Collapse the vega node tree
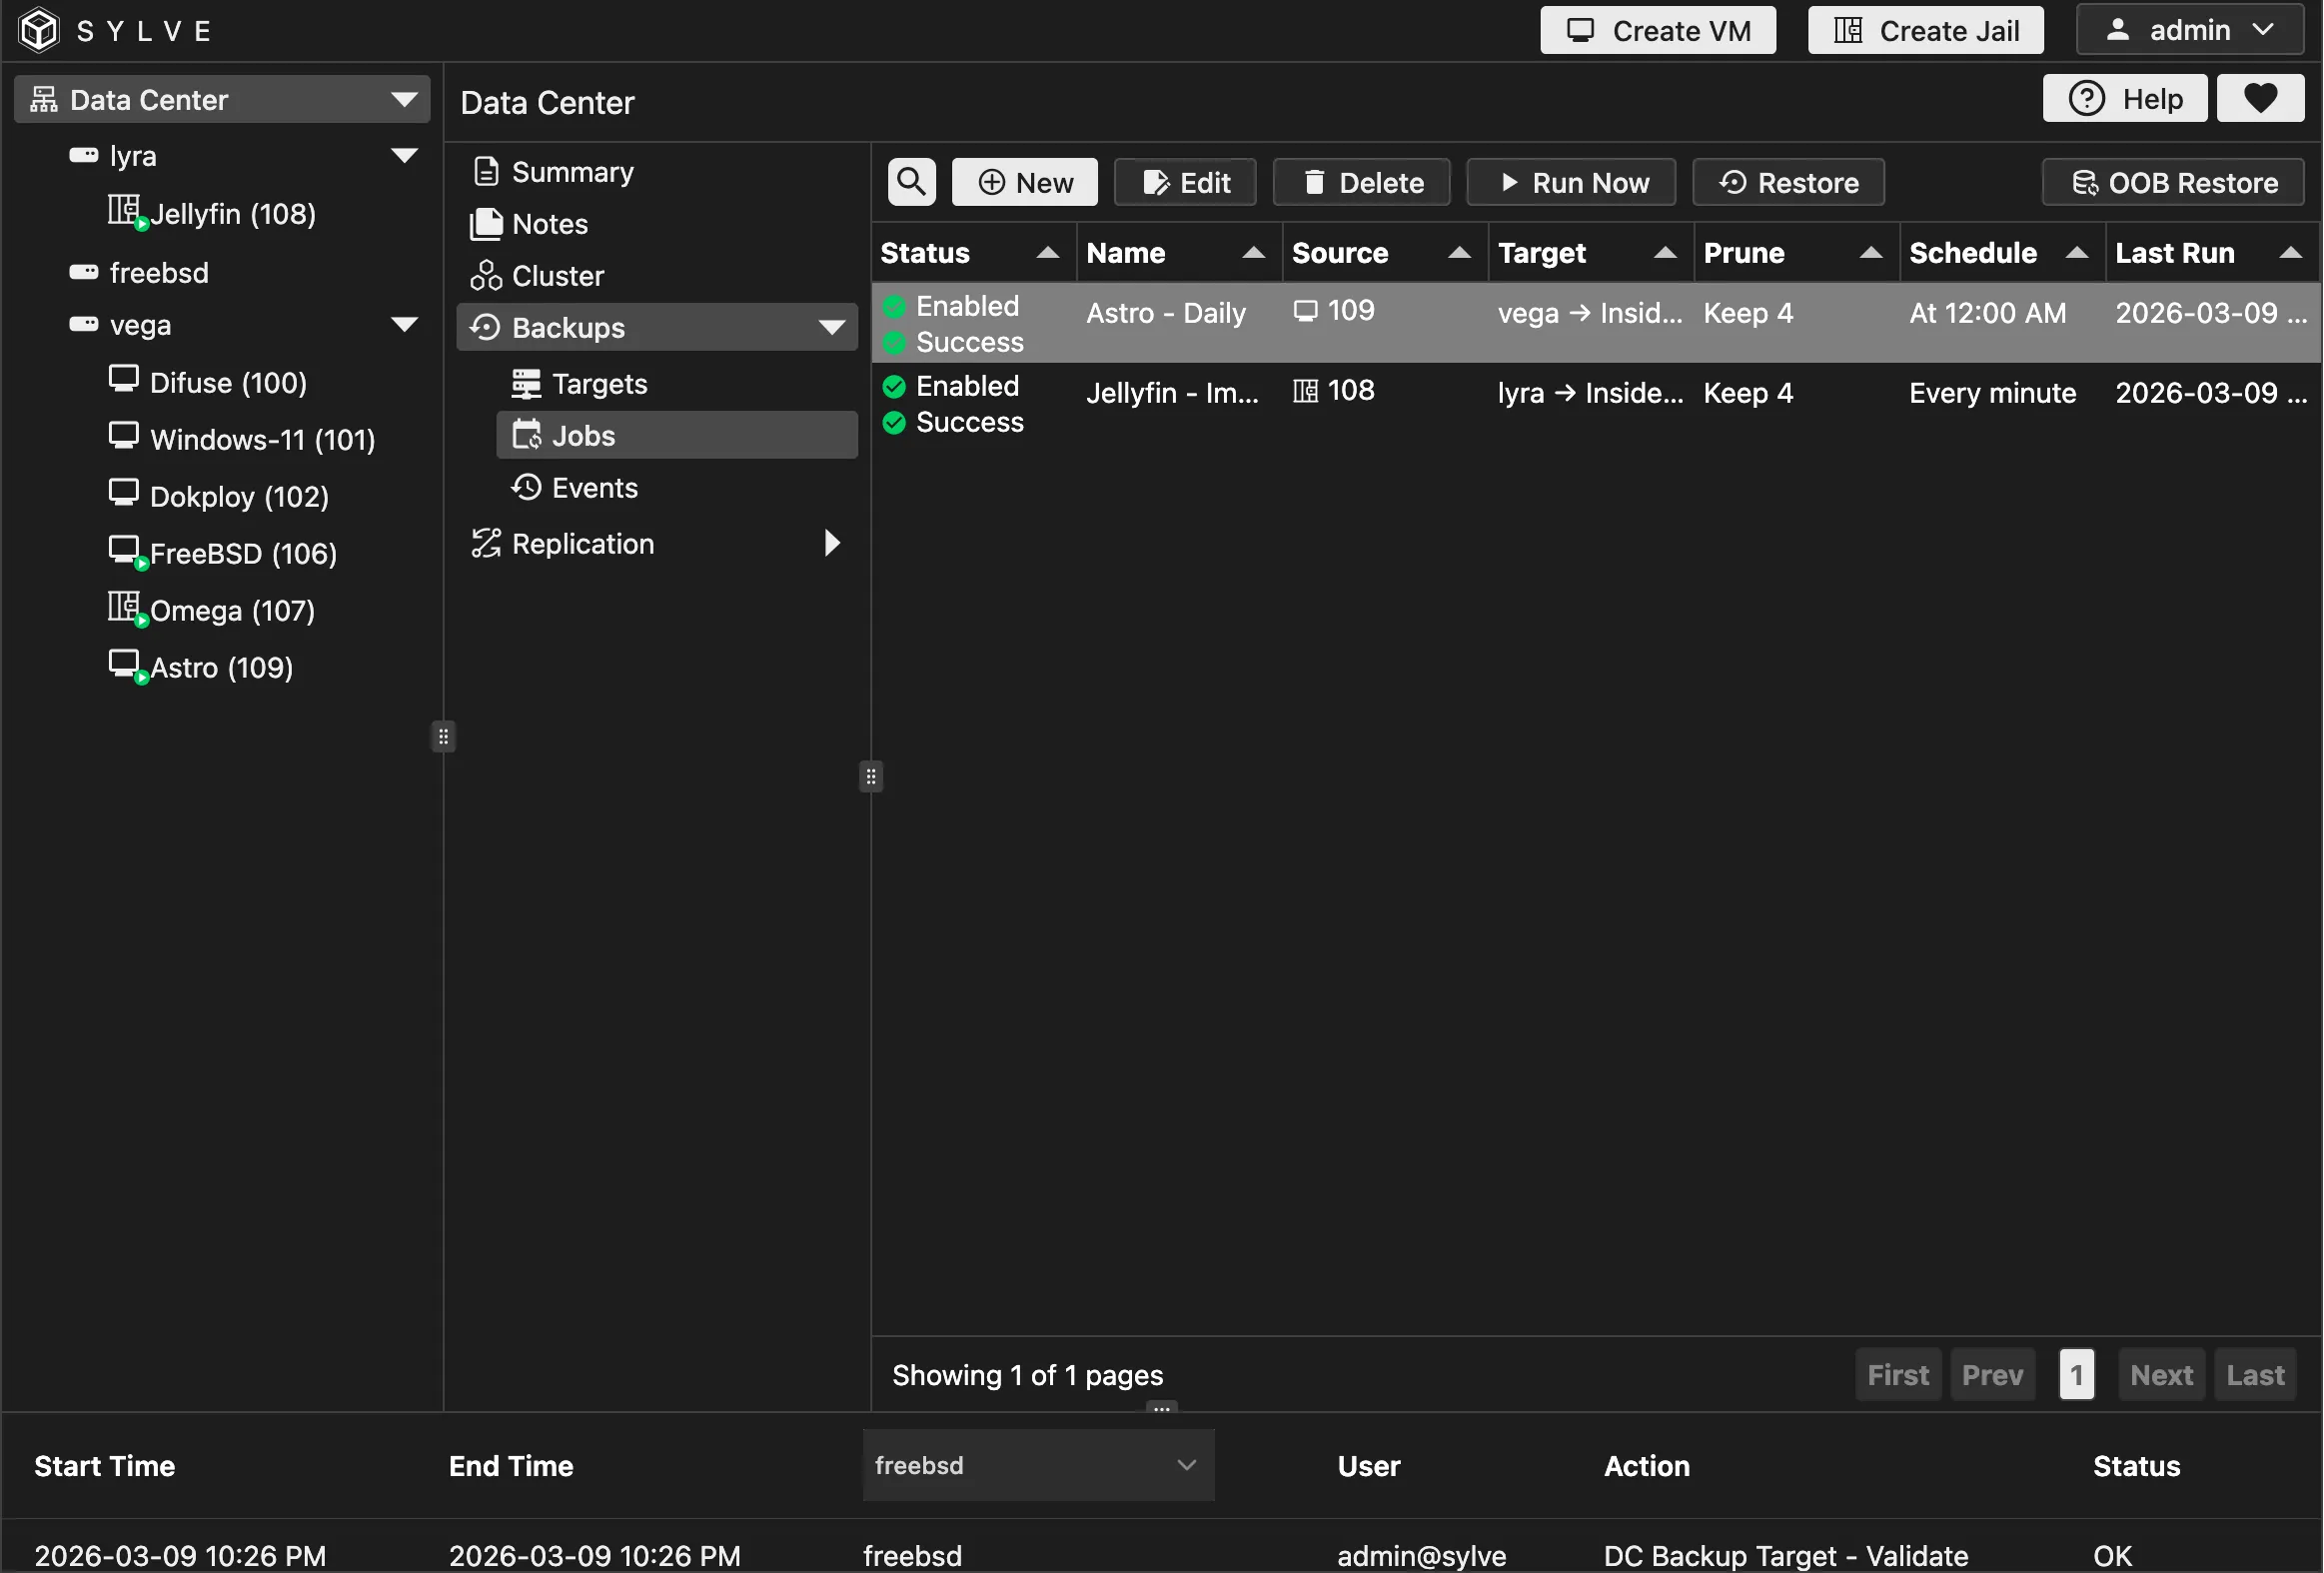Viewport: 2324px width, 1573px height. tap(404, 325)
